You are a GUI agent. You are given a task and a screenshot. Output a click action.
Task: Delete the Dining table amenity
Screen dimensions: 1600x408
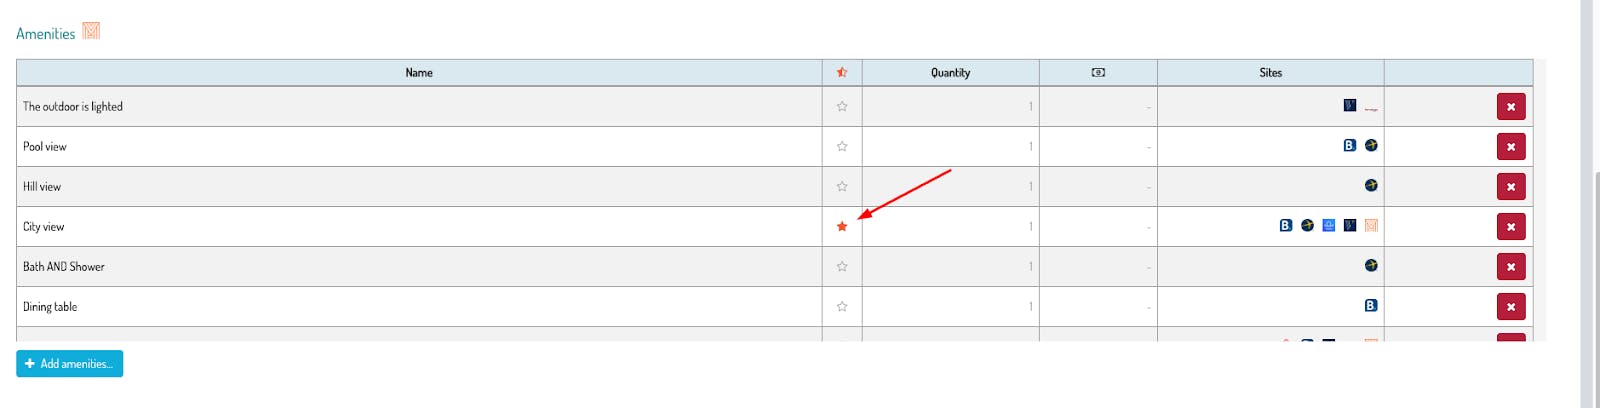click(1510, 306)
